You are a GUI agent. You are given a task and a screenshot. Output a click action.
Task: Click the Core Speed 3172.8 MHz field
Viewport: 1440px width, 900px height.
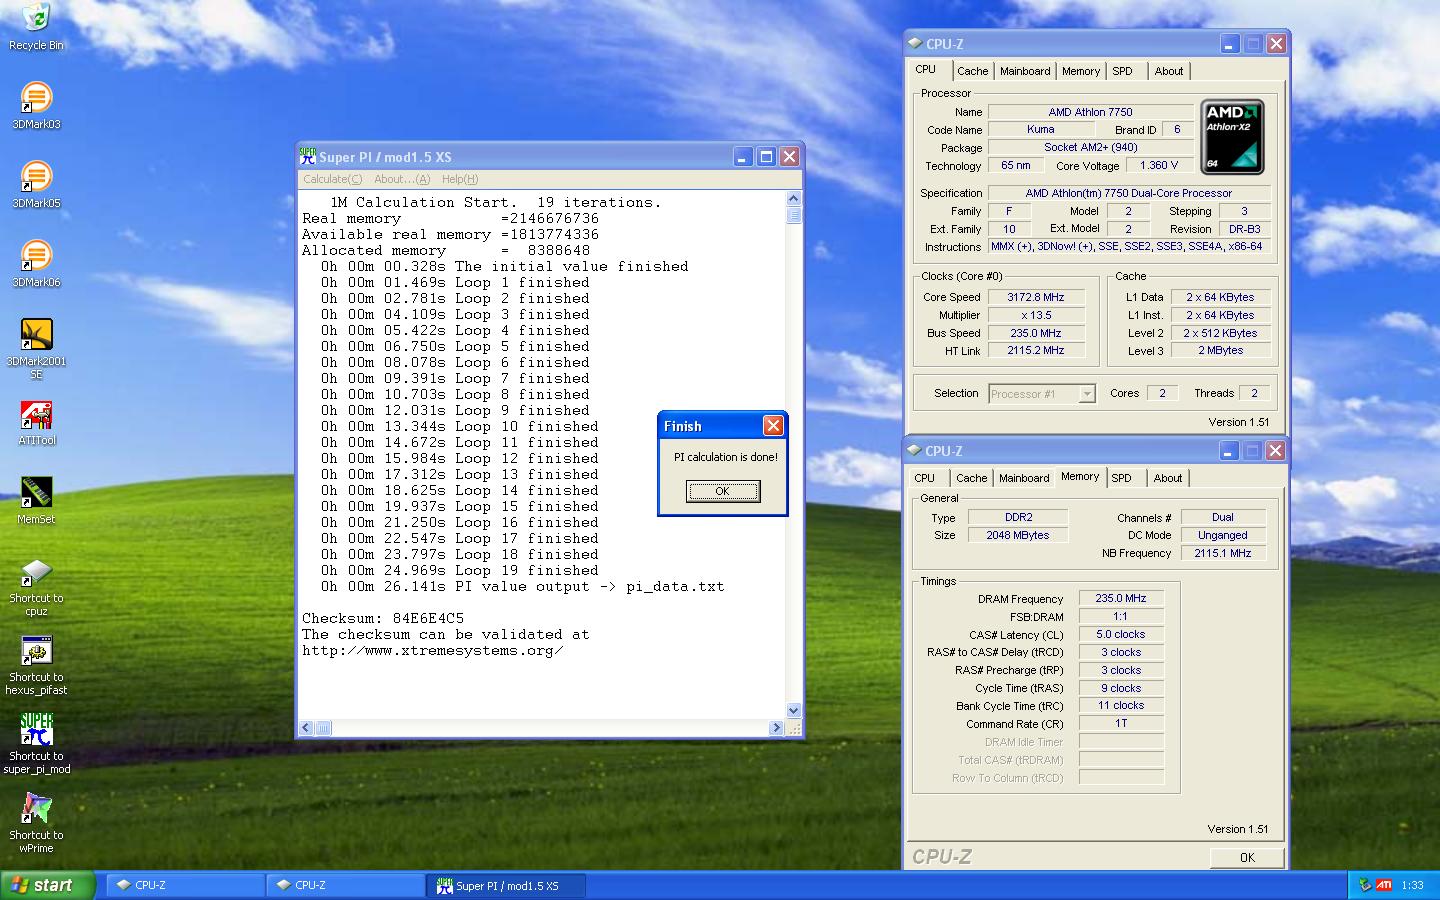(x=1036, y=297)
